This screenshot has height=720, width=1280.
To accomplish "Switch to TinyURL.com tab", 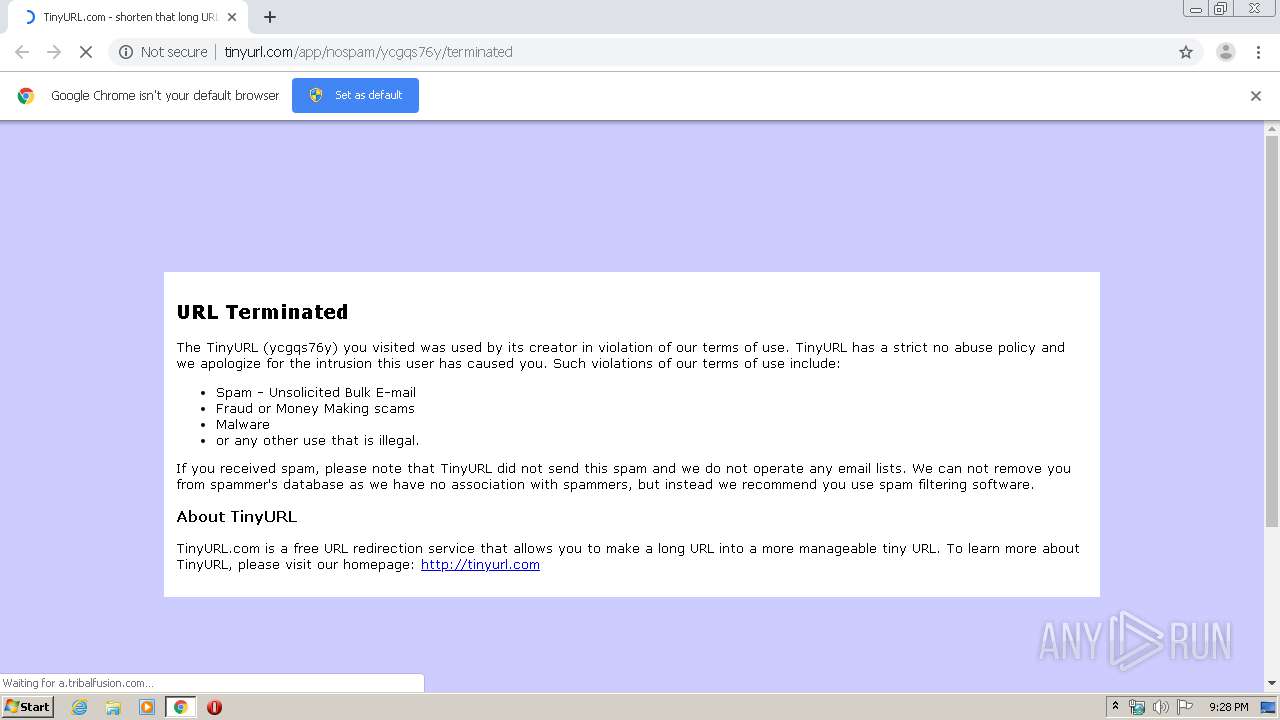I will (130, 17).
